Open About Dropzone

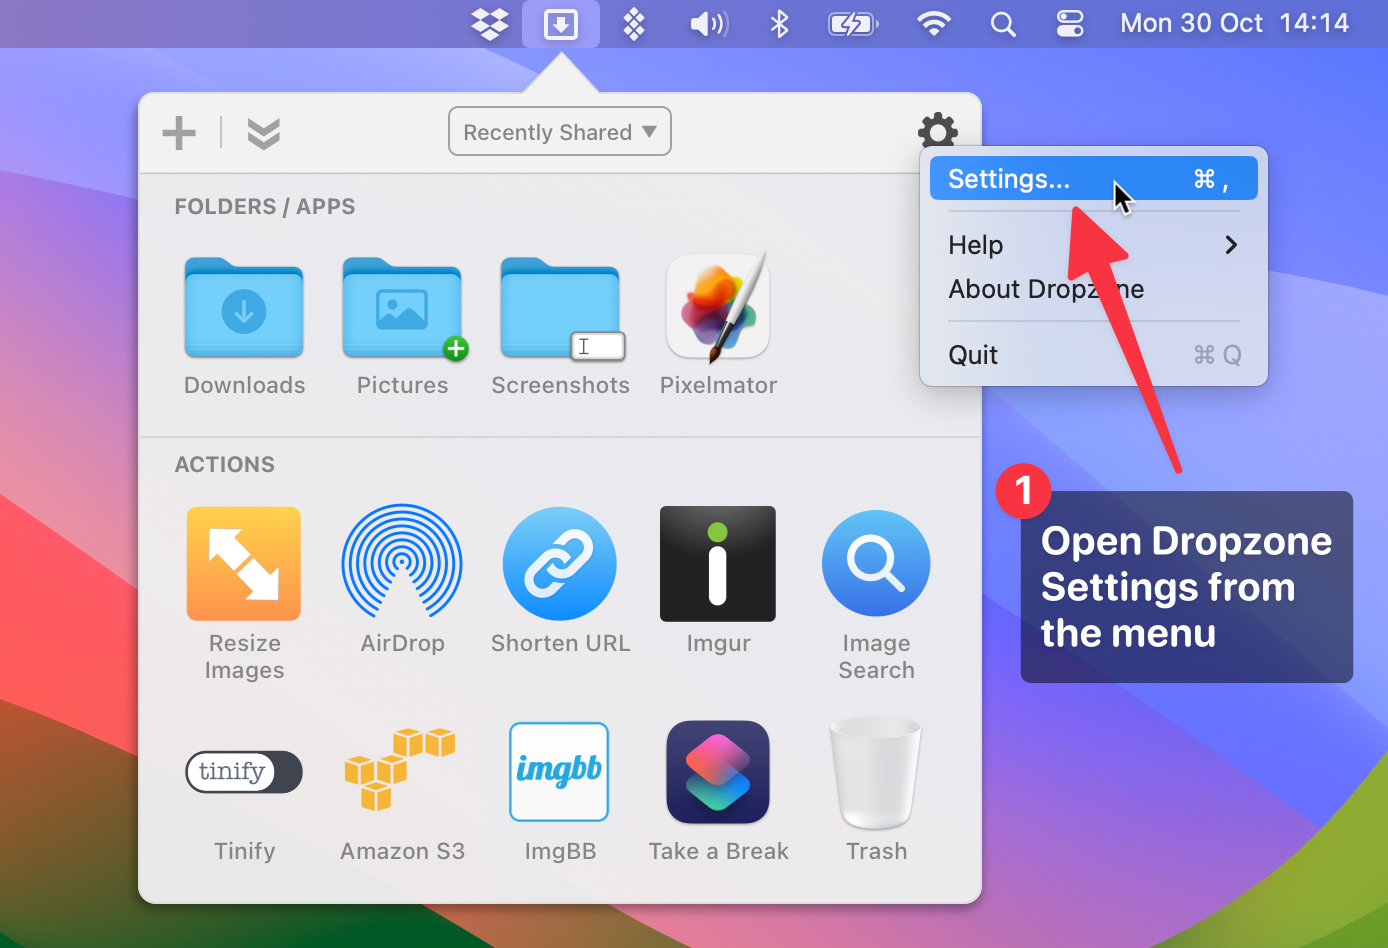1094,289
